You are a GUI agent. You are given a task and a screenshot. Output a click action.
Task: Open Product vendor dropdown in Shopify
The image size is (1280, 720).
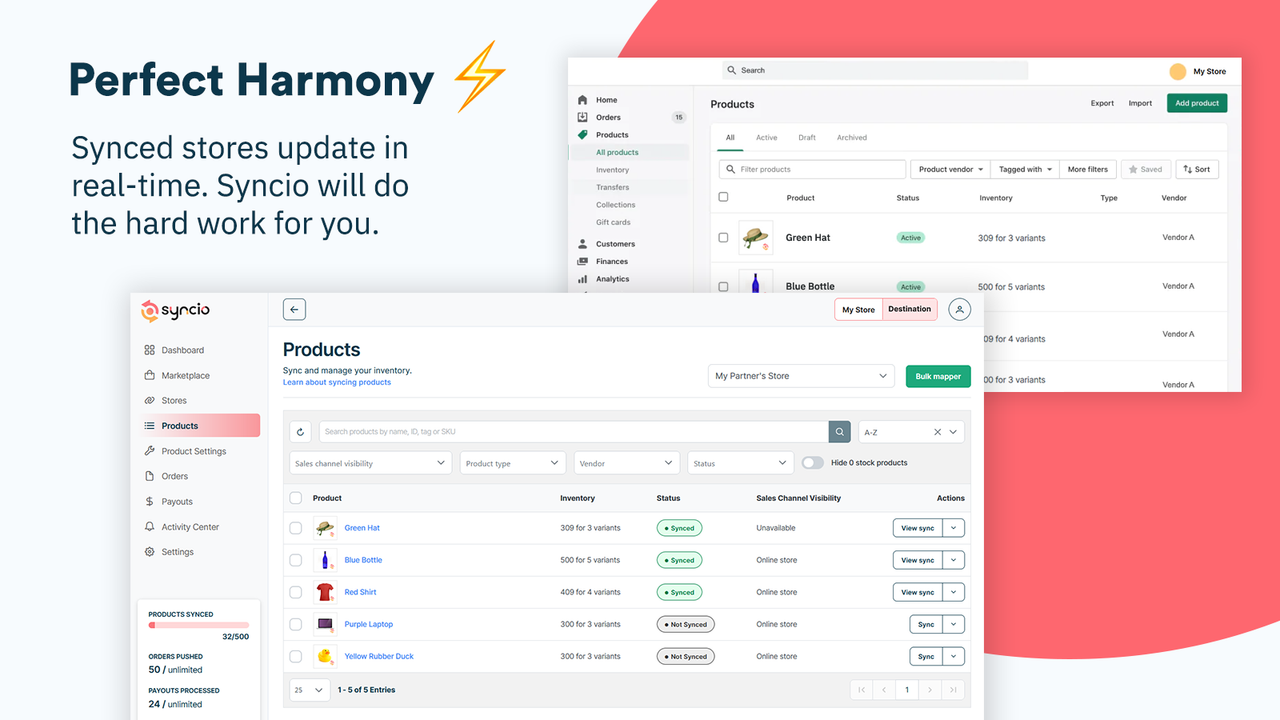point(950,169)
